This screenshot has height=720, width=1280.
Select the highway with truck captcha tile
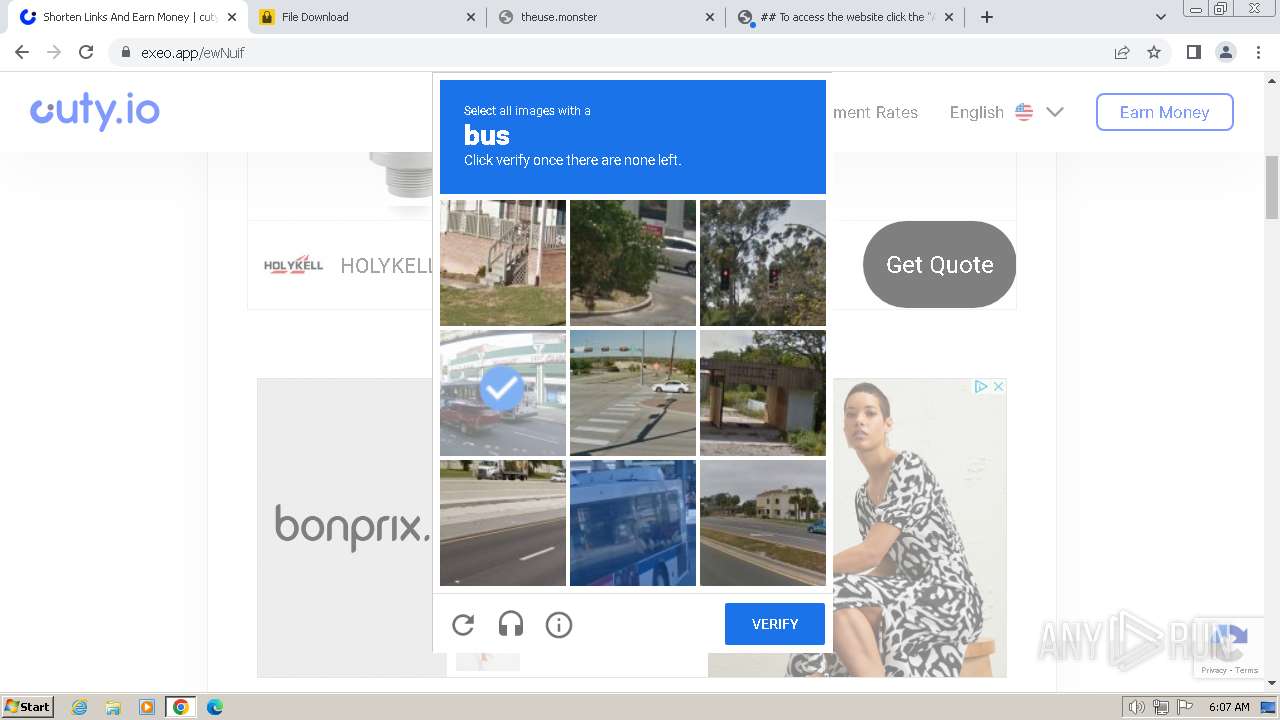(x=503, y=523)
